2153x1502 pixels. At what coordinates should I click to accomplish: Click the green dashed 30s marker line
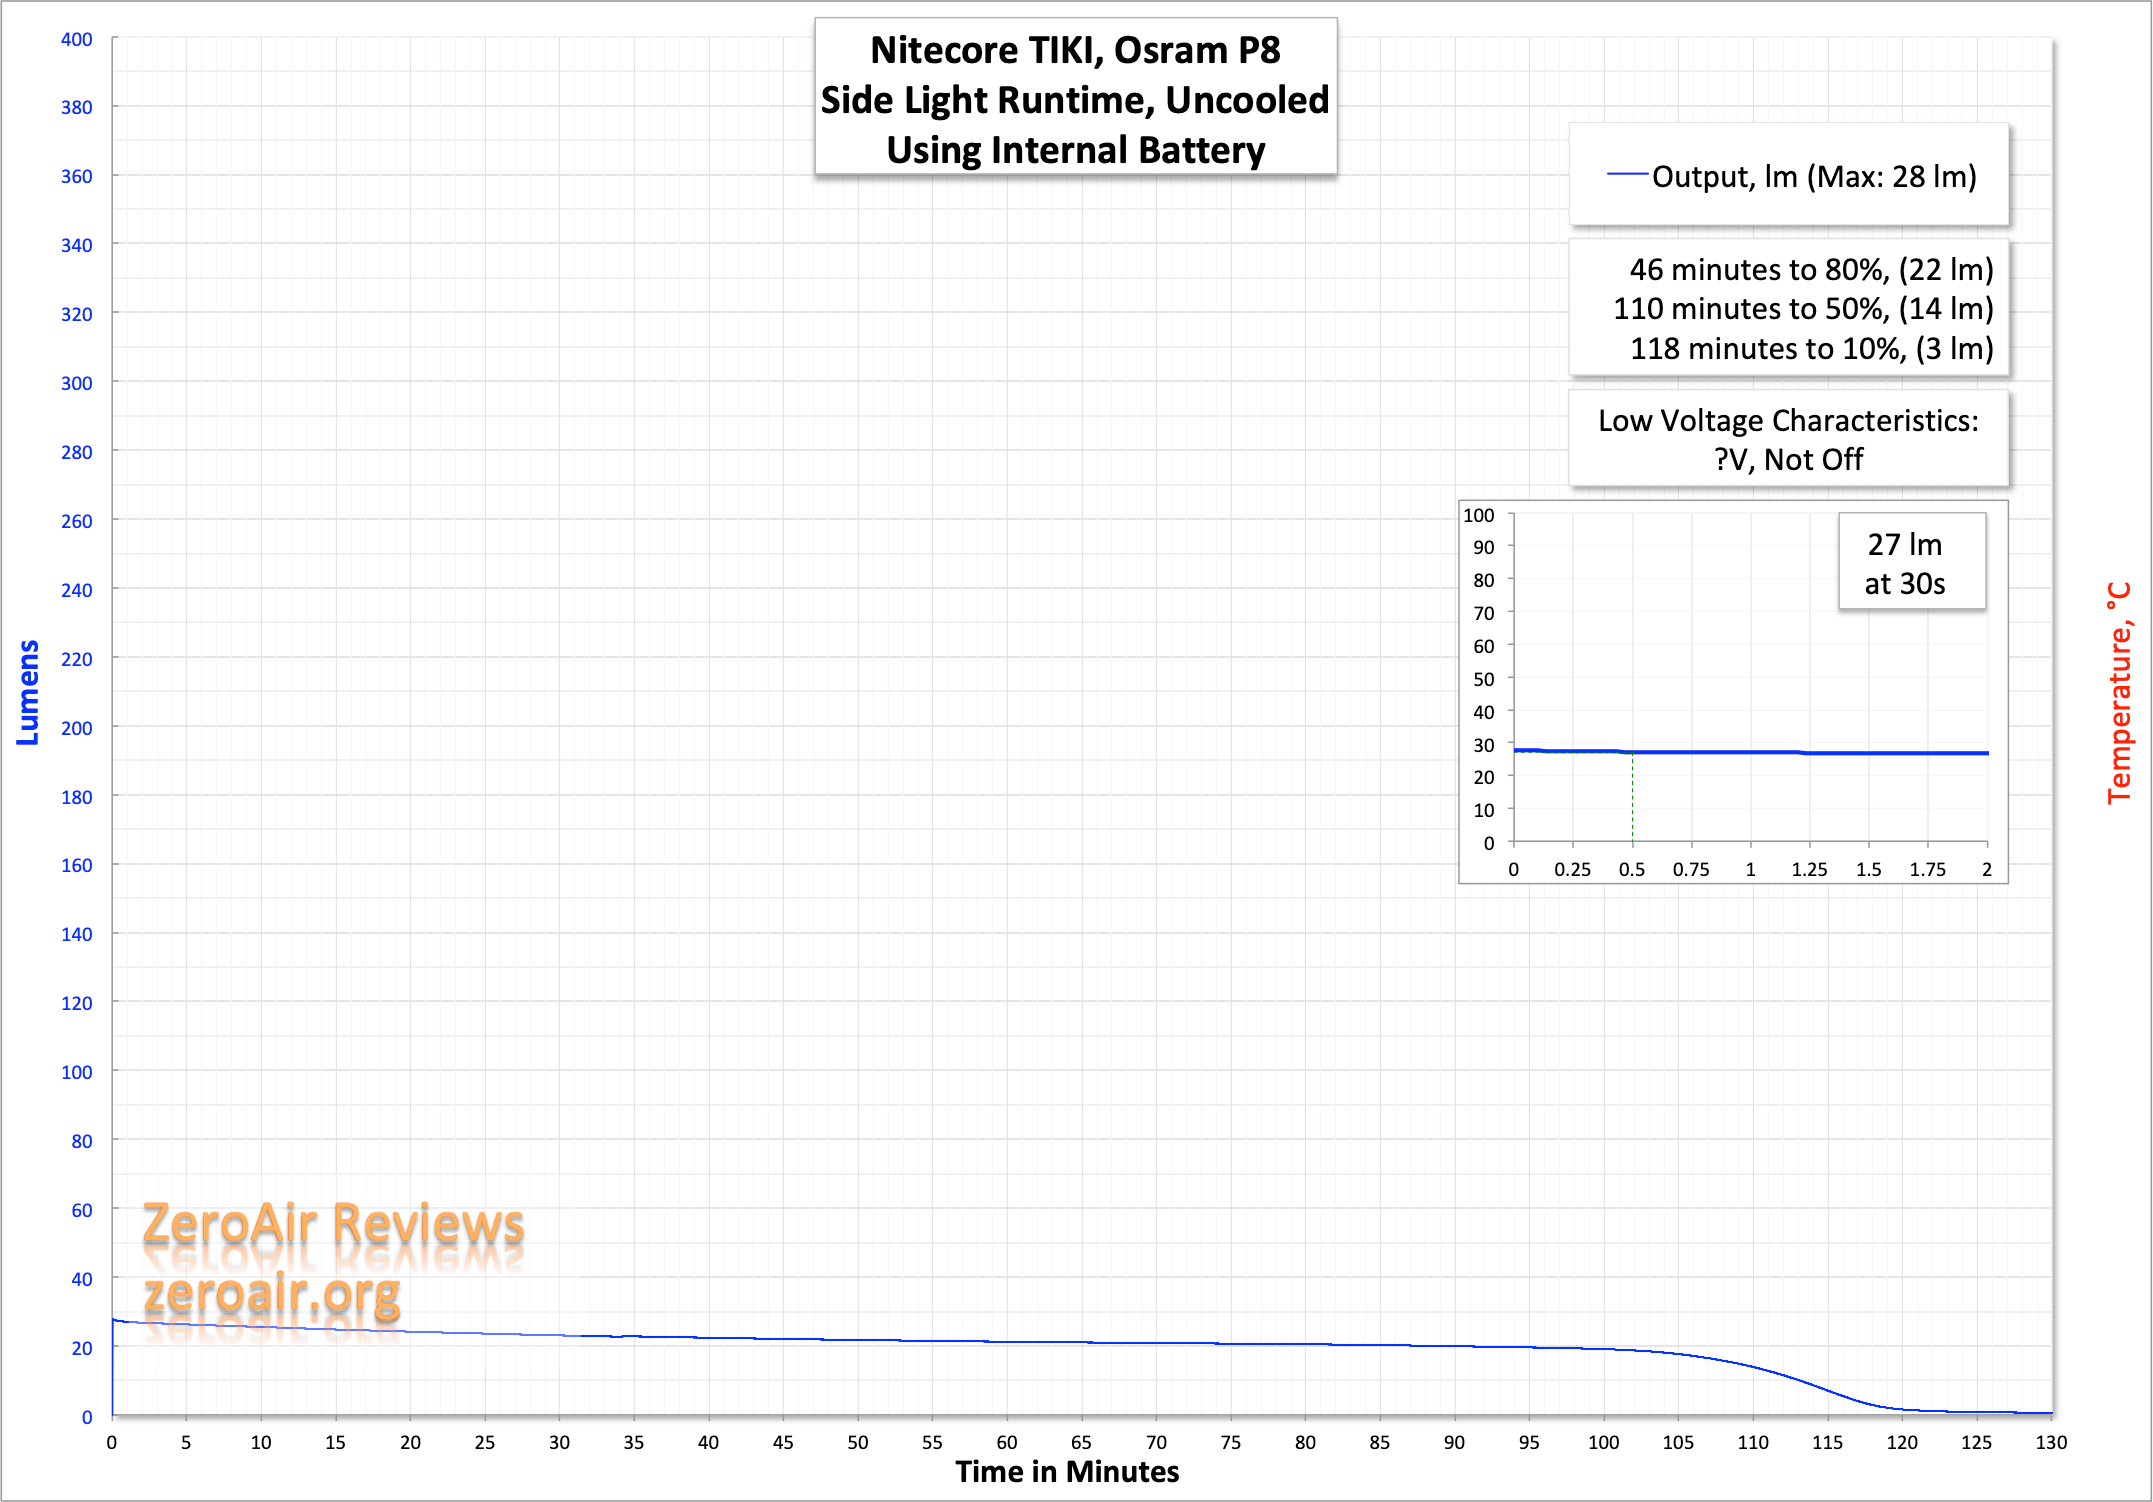1632,800
